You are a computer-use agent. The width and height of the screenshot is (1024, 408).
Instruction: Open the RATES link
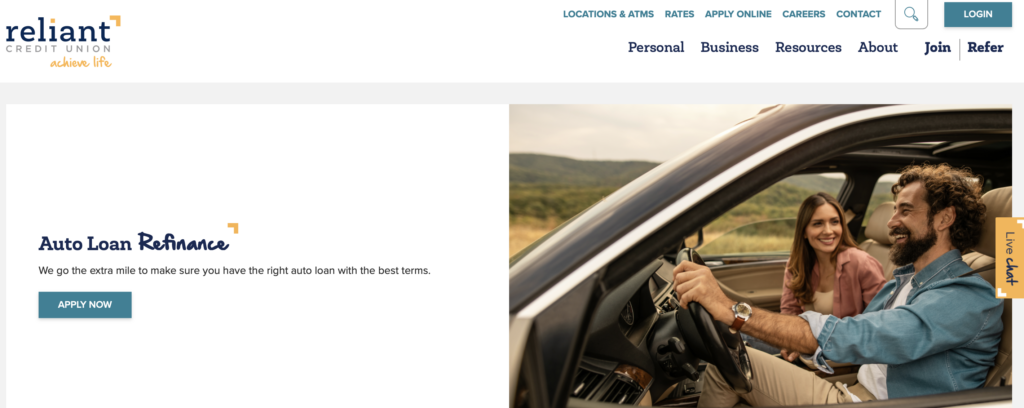tap(679, 14)
